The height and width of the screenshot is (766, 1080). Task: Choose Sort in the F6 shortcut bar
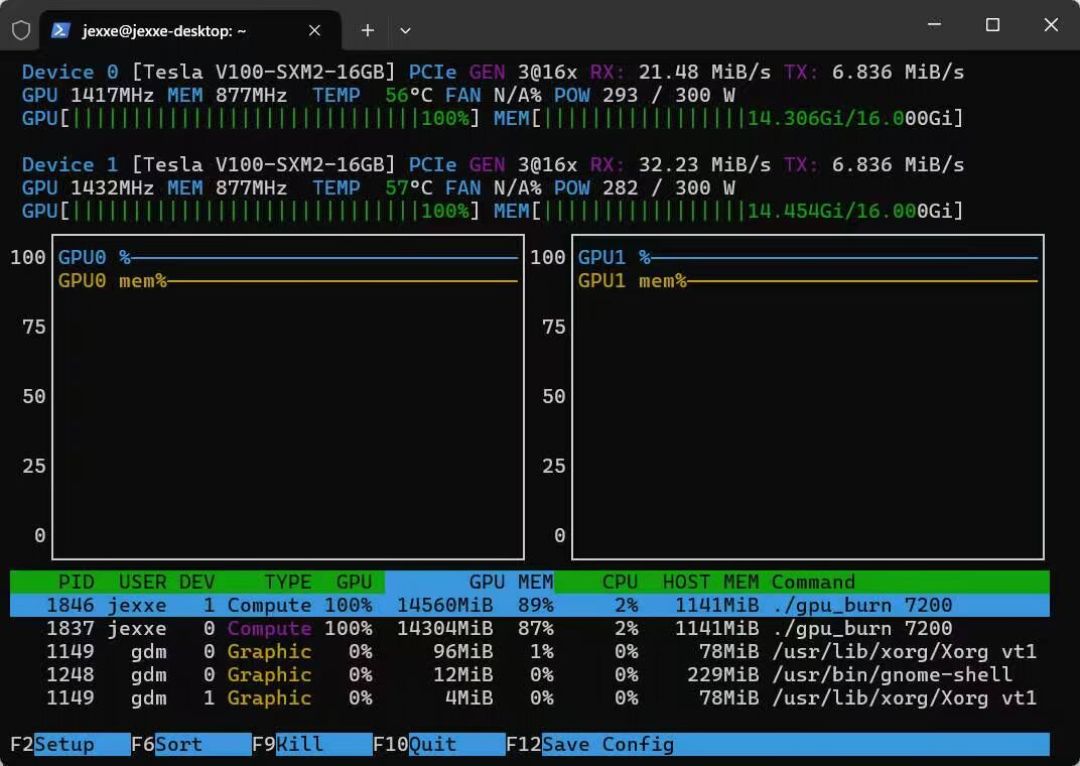(202, 744)
